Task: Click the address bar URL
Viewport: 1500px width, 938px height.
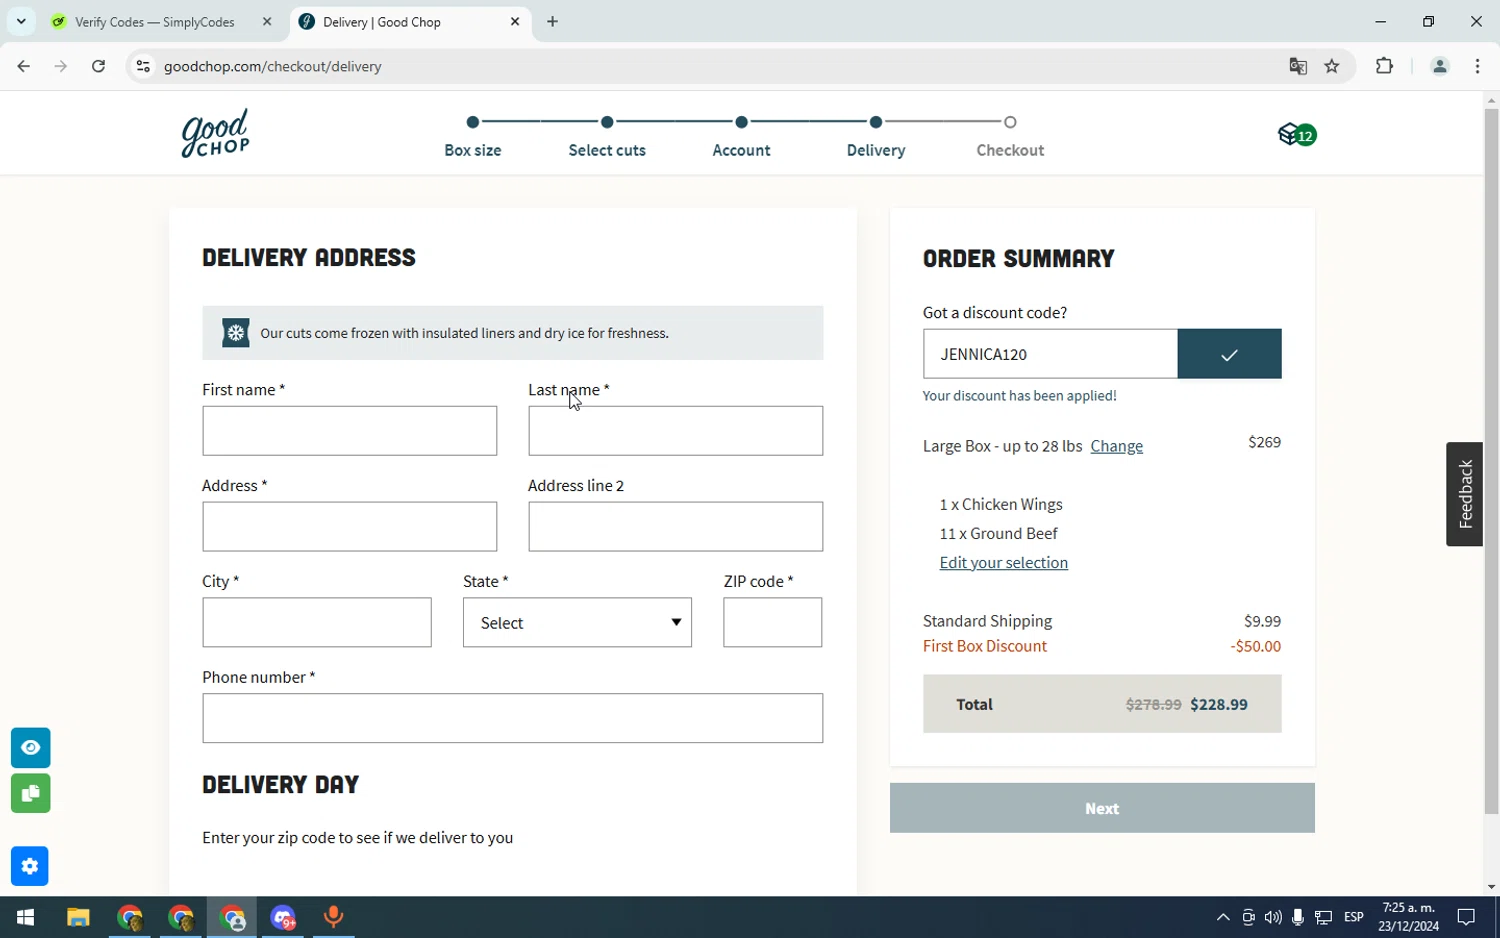Action: pos(273,66)
